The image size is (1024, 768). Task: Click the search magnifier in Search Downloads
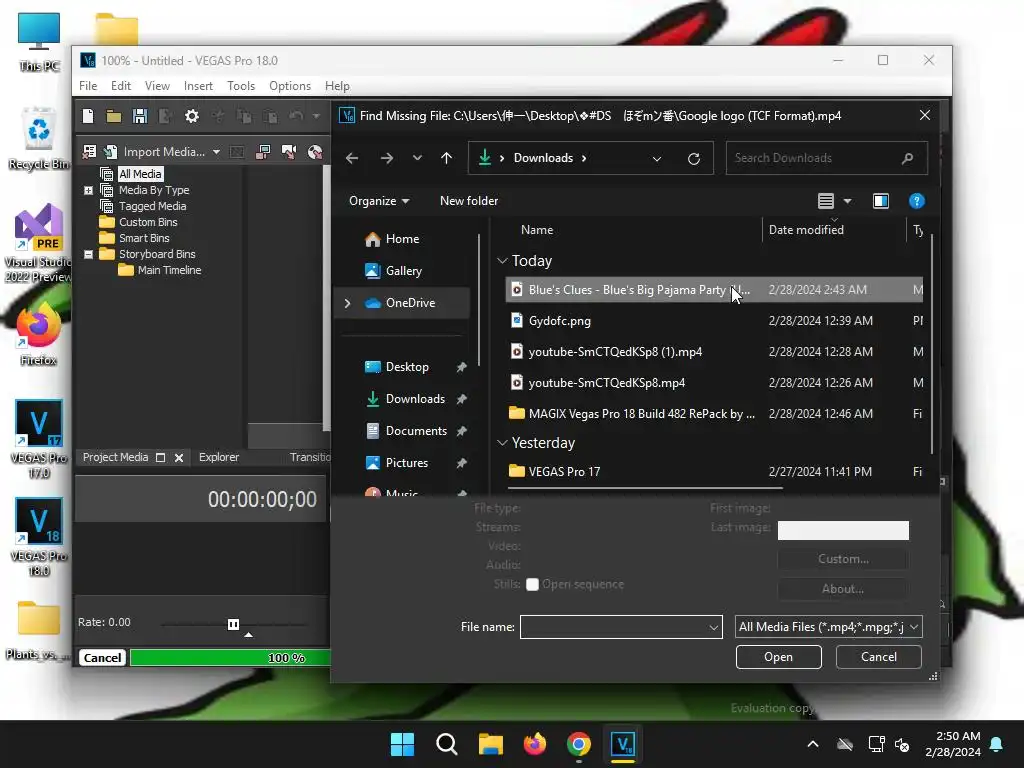click(x=907, y=158)
